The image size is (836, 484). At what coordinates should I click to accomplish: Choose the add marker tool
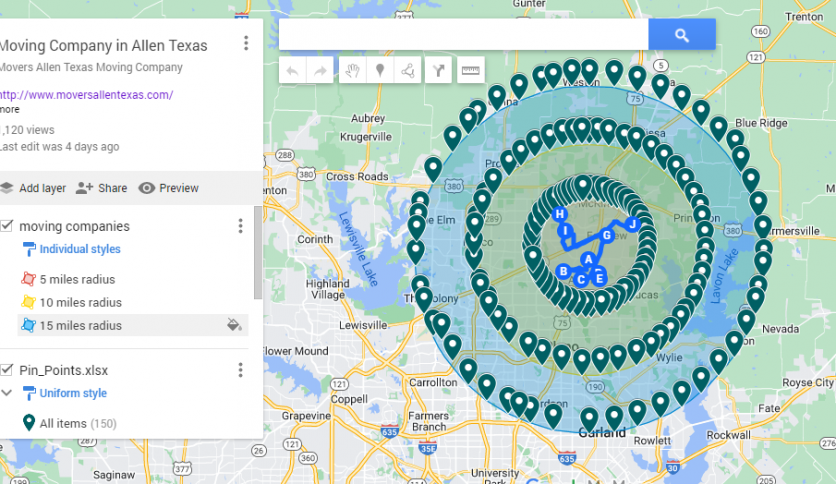pyautogui.click(x=380, y=70)
